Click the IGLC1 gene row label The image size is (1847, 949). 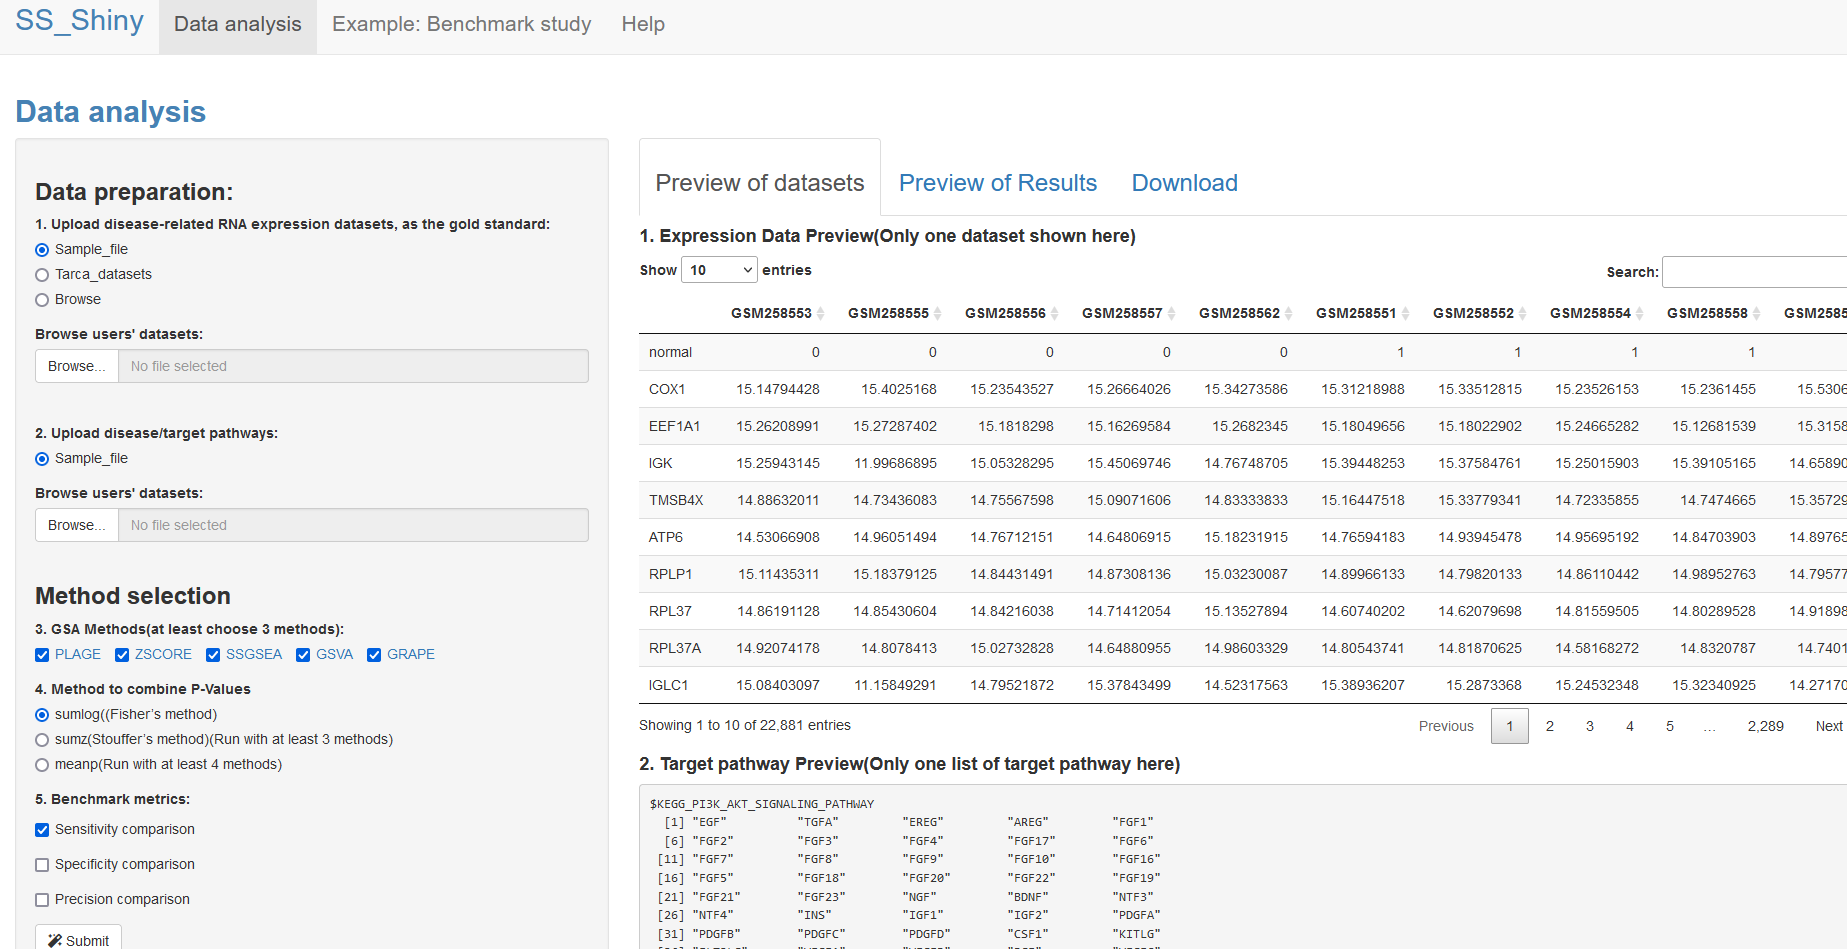(669, 685)
